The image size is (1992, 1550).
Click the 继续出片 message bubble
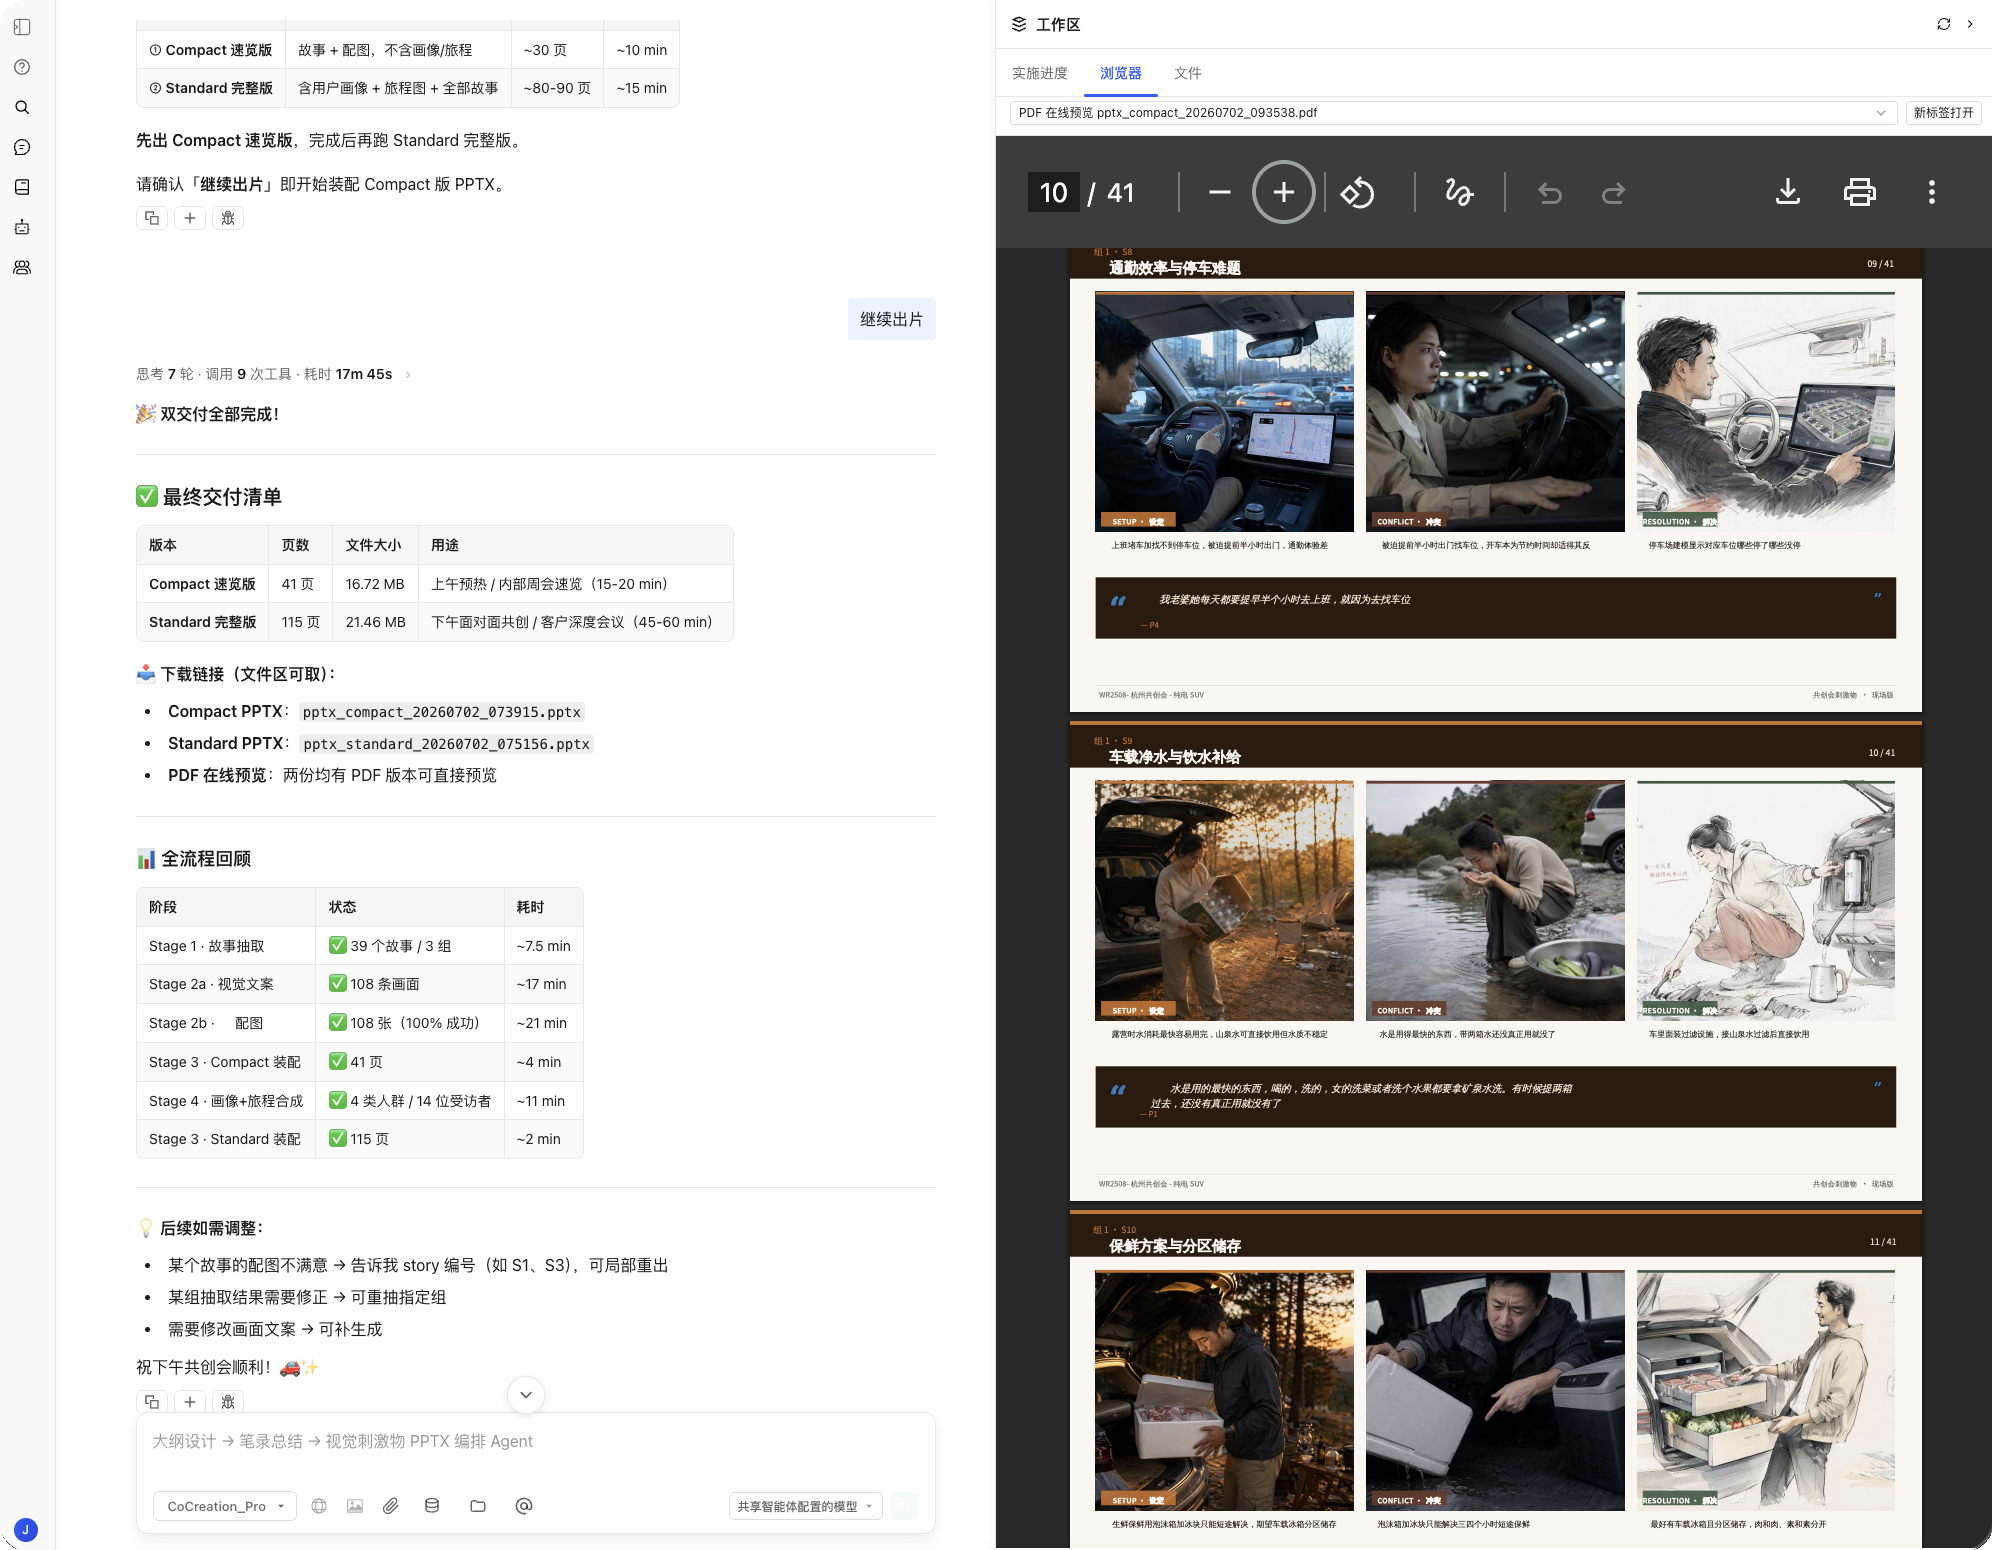pyautogui.click(x=892, y=319)
